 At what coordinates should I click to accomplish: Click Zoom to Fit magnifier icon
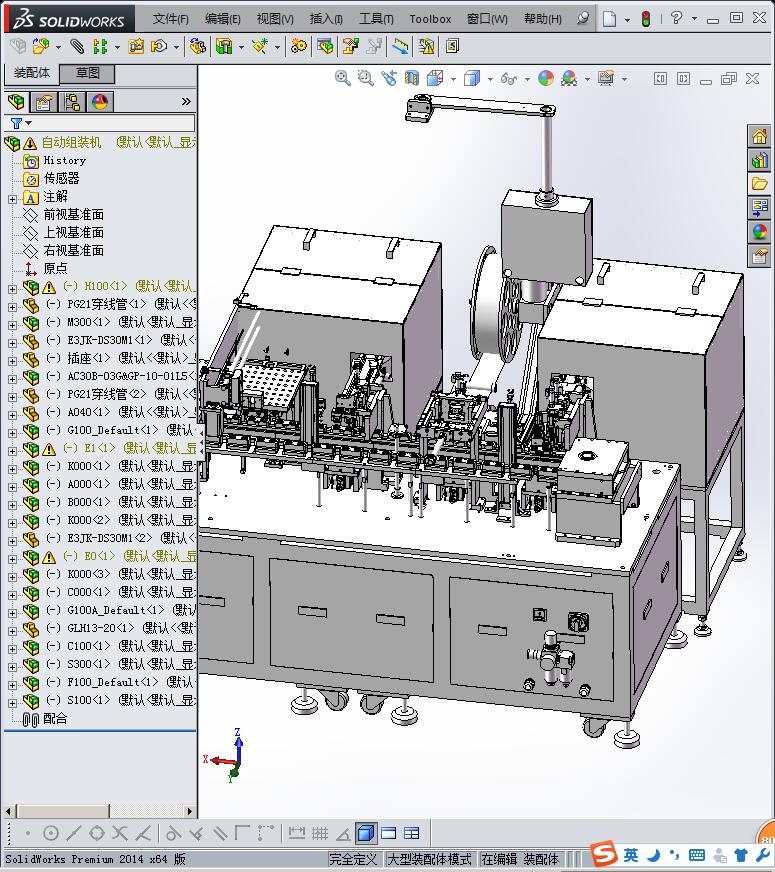(x=342, y=78)
